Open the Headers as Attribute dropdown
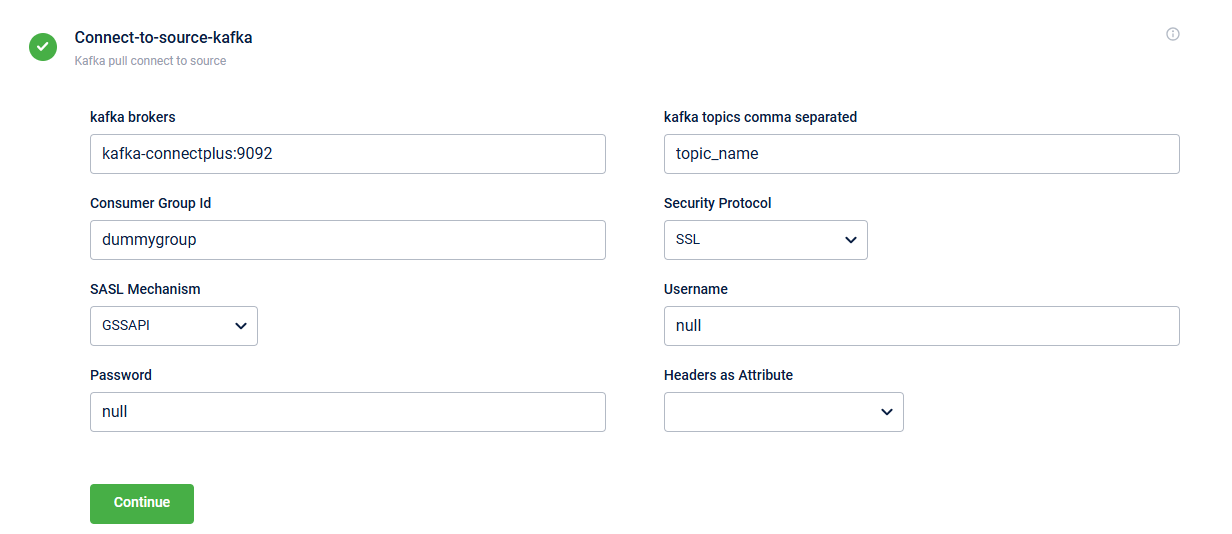This screenshot has width=1232, height=534. [x=783, y=412]
